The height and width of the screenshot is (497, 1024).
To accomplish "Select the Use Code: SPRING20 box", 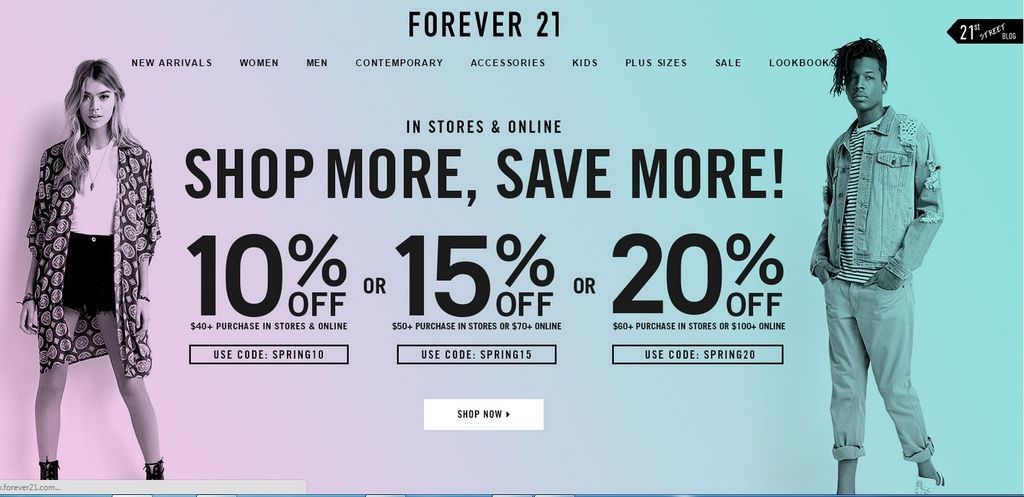I will pos(697,355).
